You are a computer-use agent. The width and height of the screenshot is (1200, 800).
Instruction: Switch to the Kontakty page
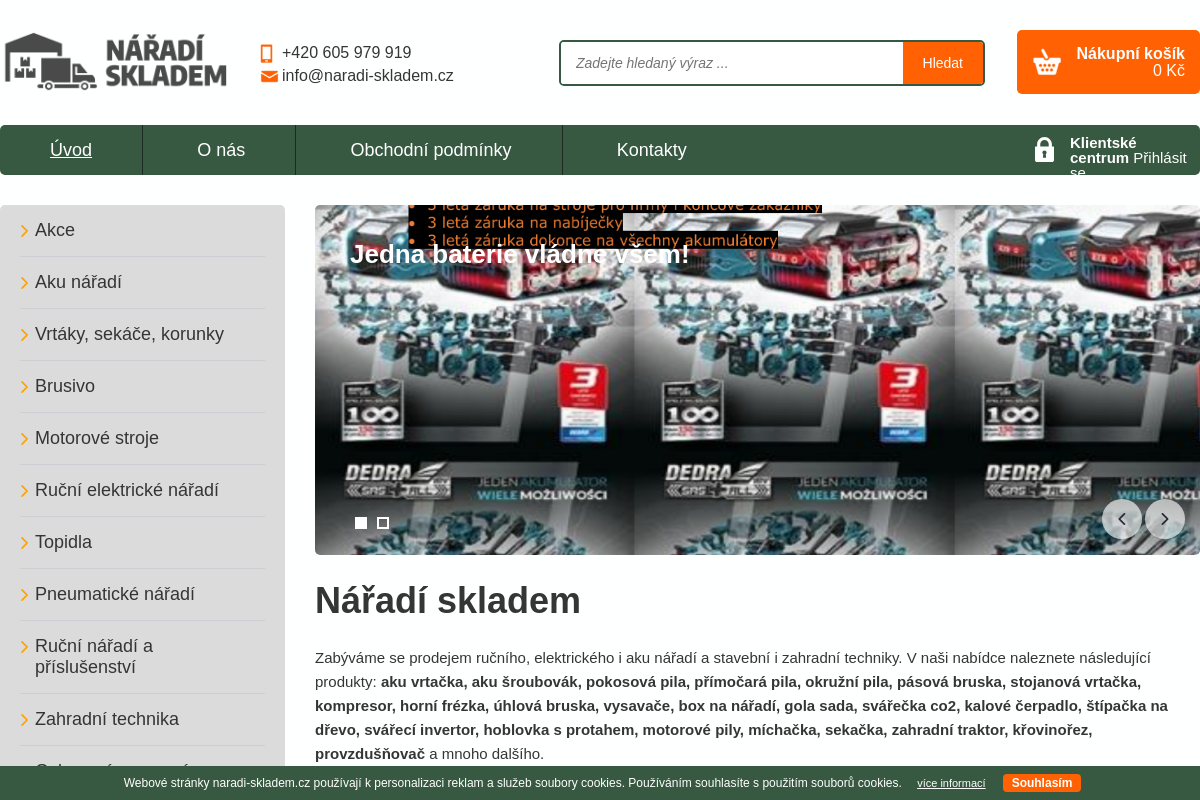pyautogui.click(x=651, y=149)
